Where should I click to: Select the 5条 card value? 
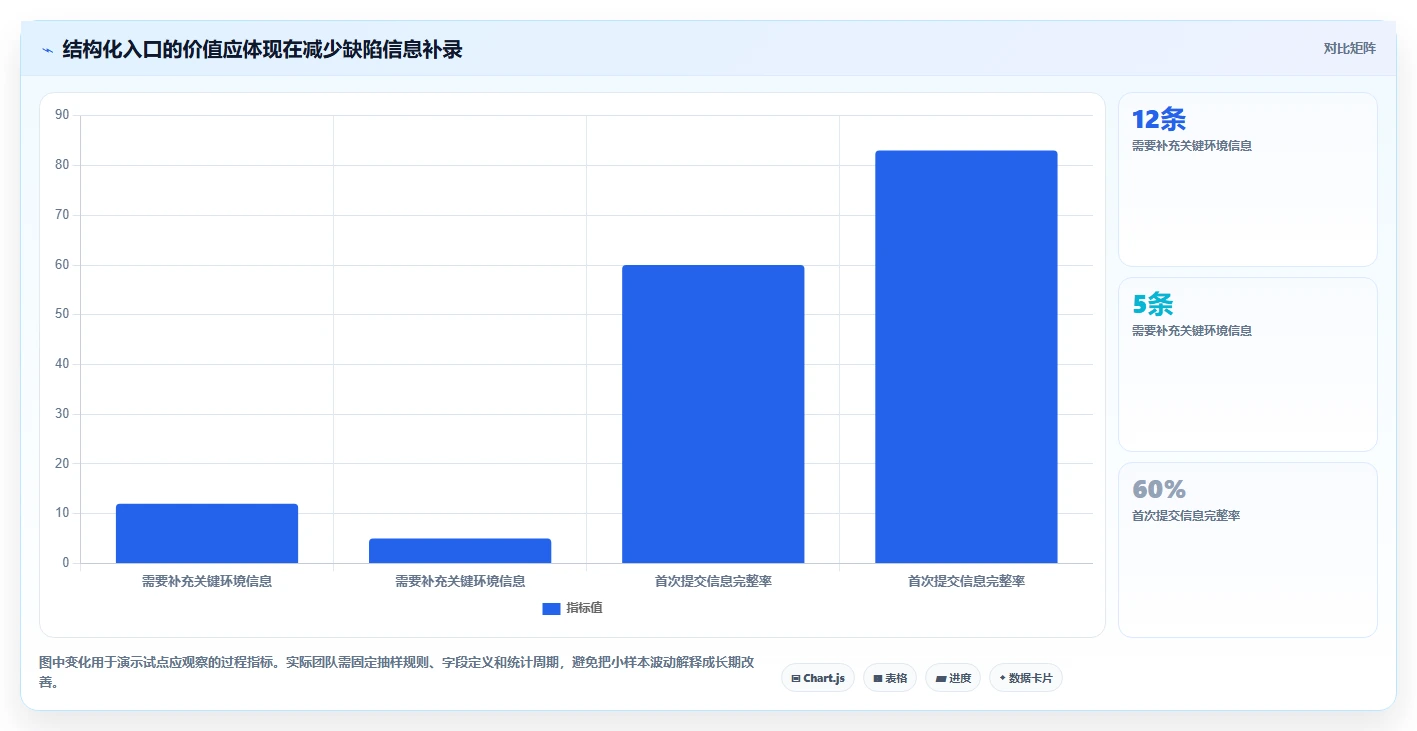[x=1152, y=304]
